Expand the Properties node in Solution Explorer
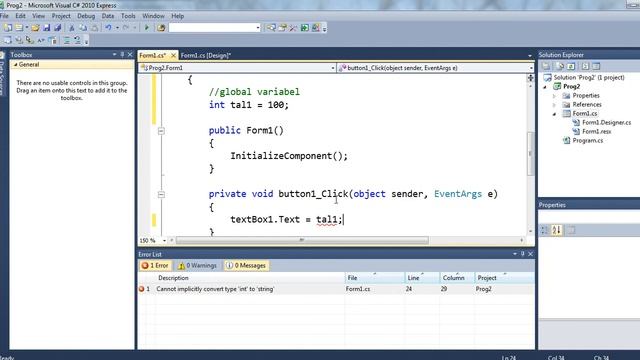The image size is (640, 360). tap(554, 96)
